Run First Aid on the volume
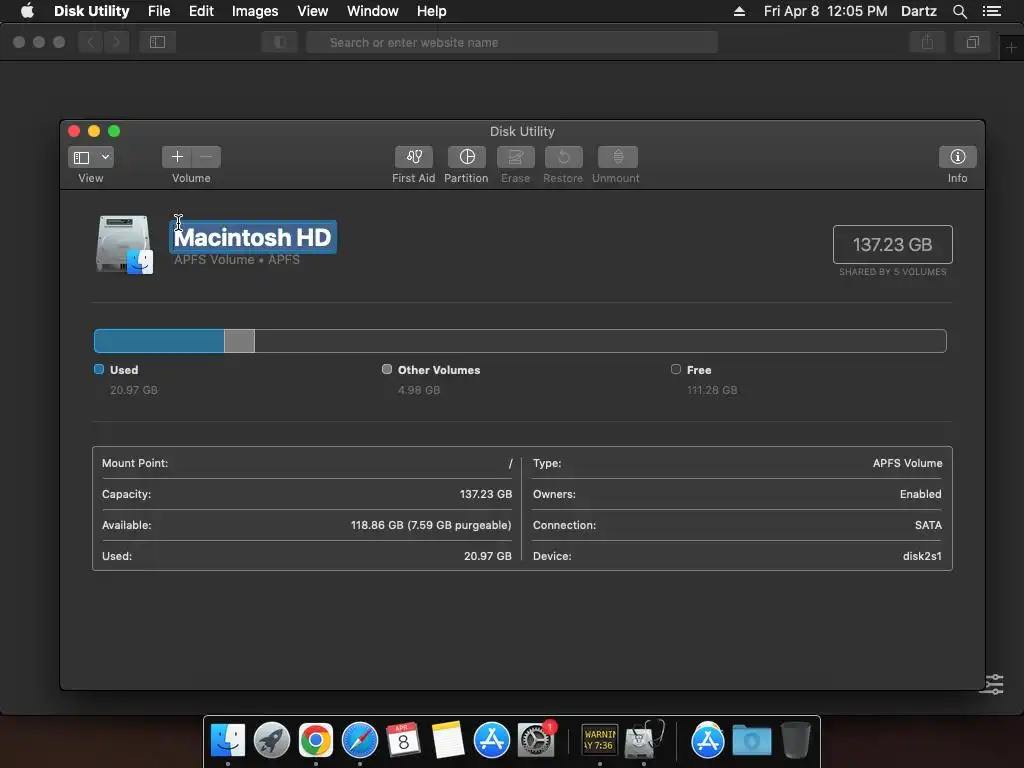This screenshot has height=768, width=1024. point(413,157)
